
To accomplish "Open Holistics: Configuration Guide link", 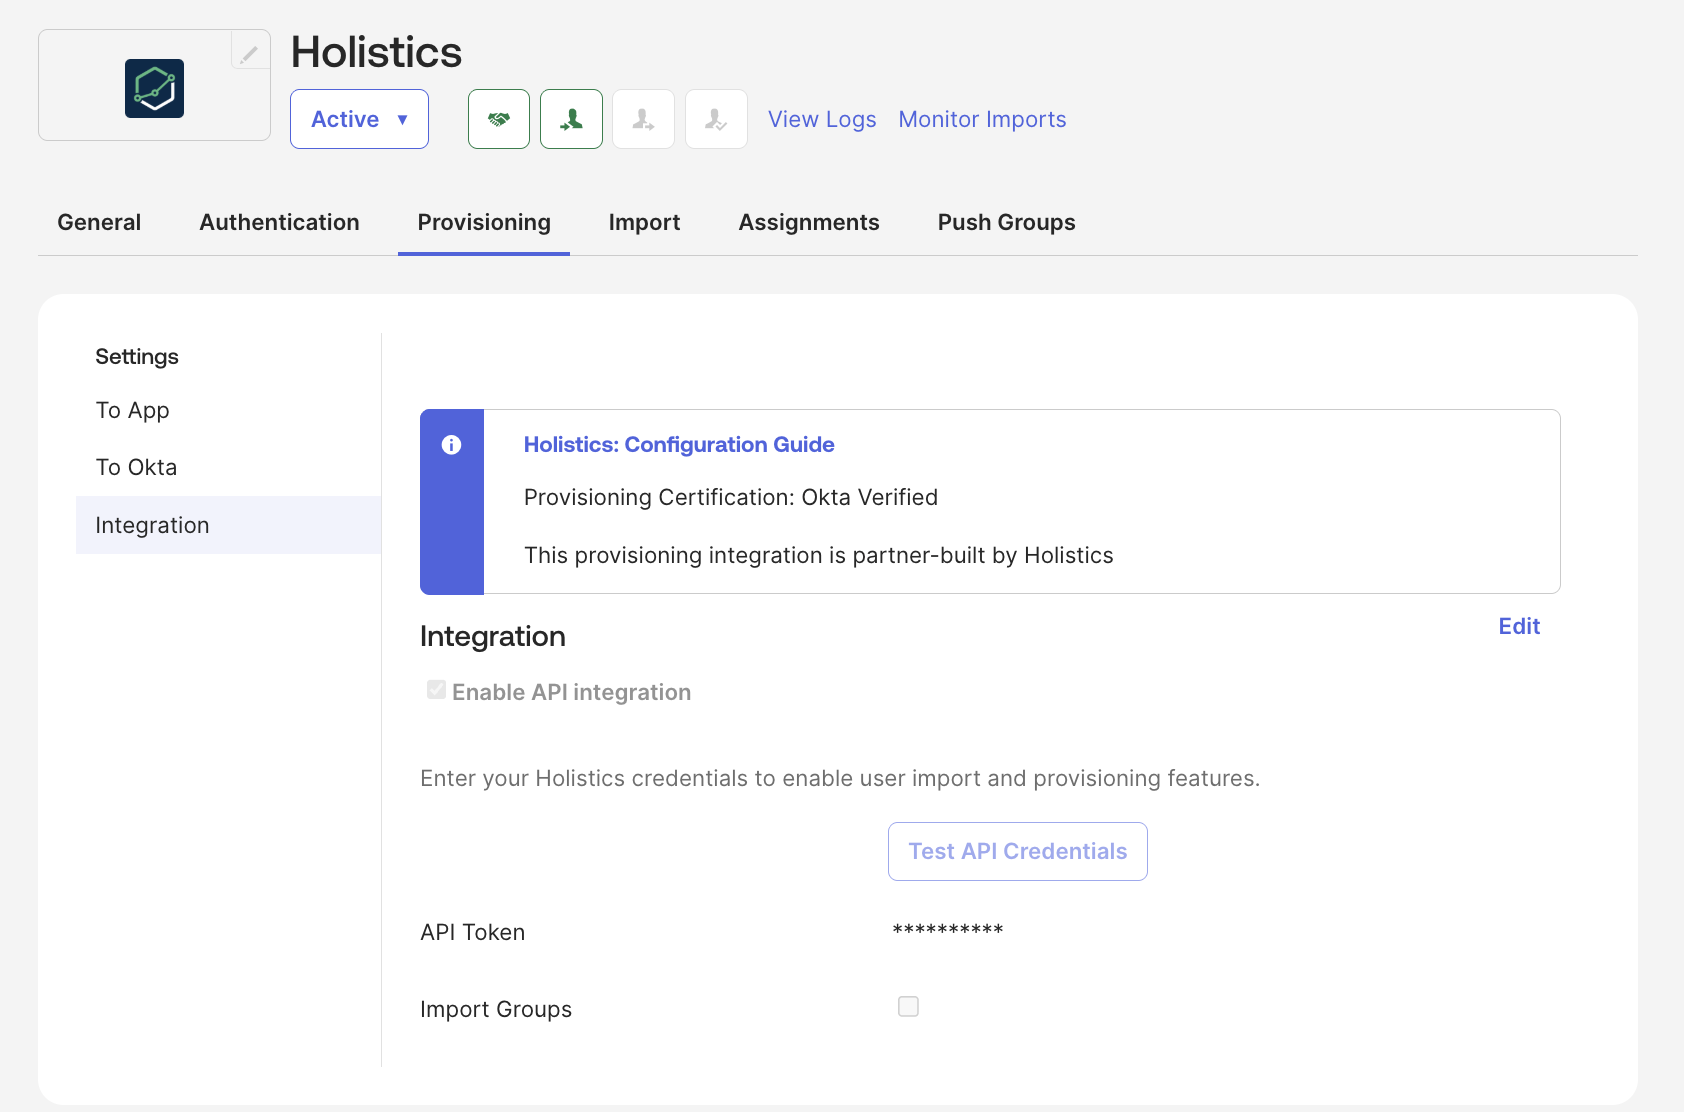I will (679, 444).
